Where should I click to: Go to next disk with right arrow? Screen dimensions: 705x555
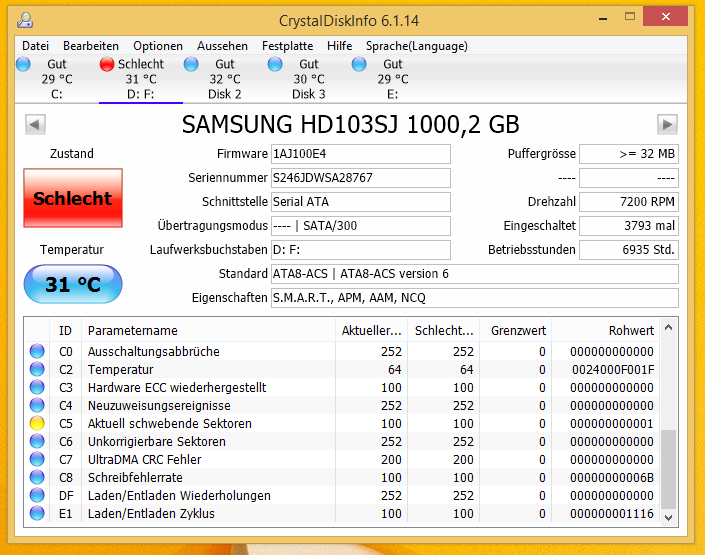click(667, 125)
